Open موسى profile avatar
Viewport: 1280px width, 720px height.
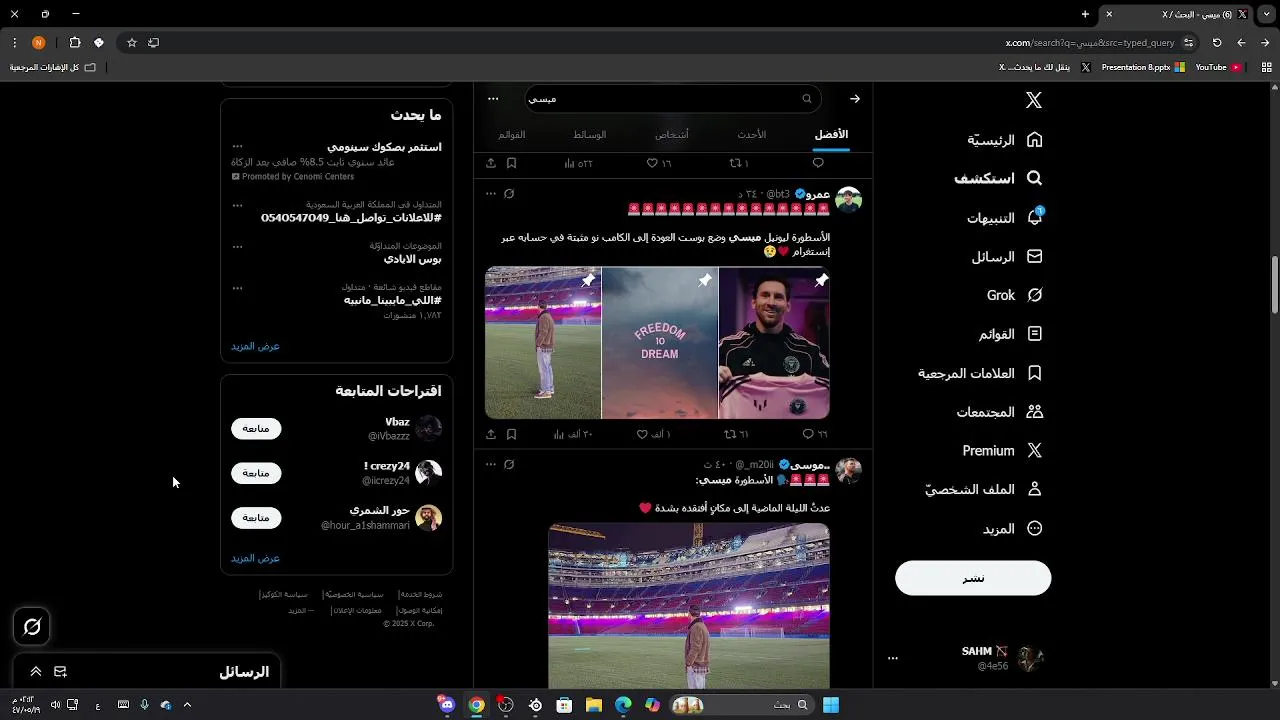[x=849, y=471]
